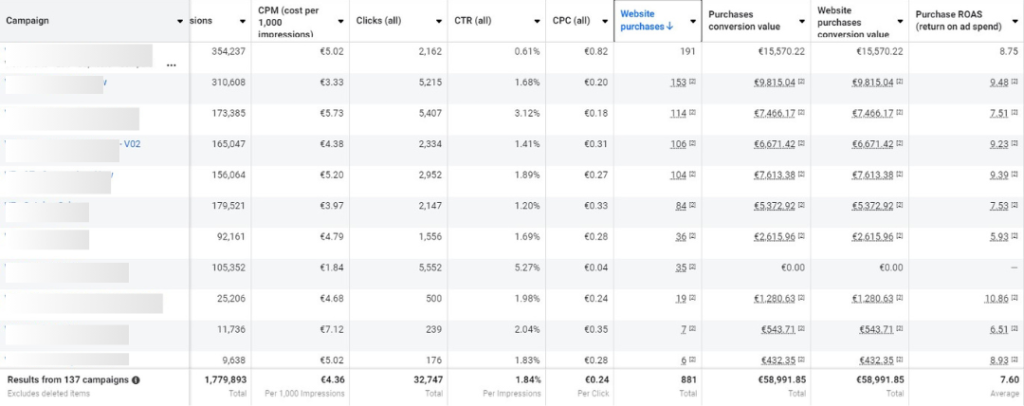This screenshot has height=406, width=1024.
Task: Open the CPC (all) column dropdown arrow
Action: tap(605, 22)
